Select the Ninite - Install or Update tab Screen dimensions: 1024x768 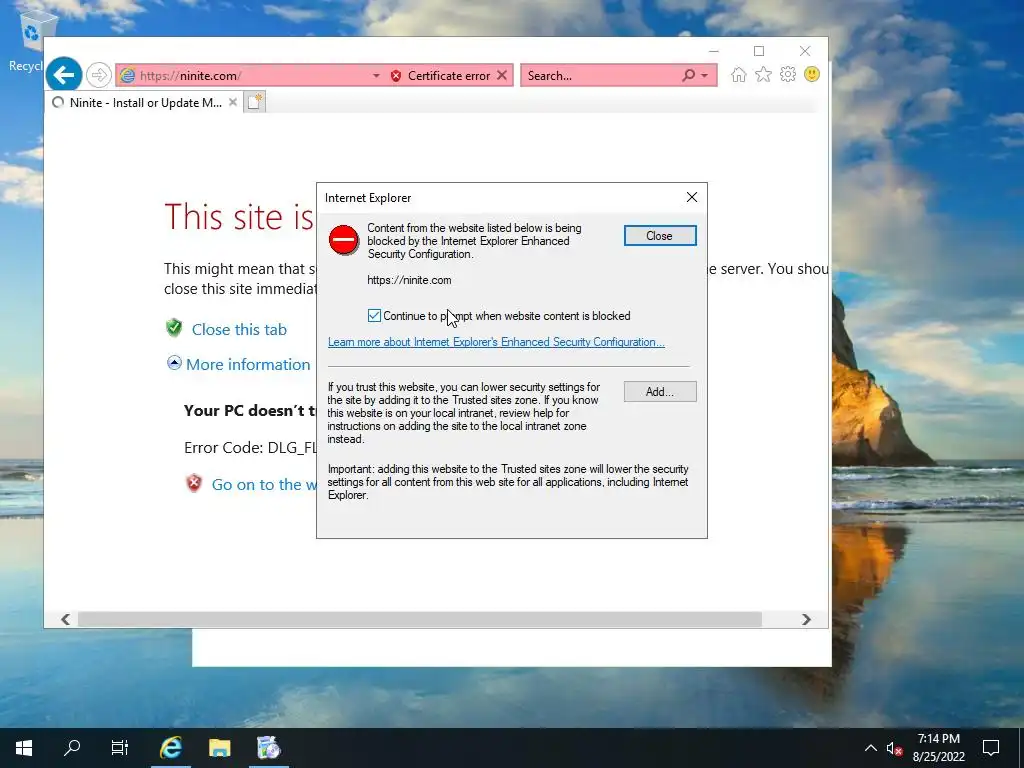tap(145, 103)
